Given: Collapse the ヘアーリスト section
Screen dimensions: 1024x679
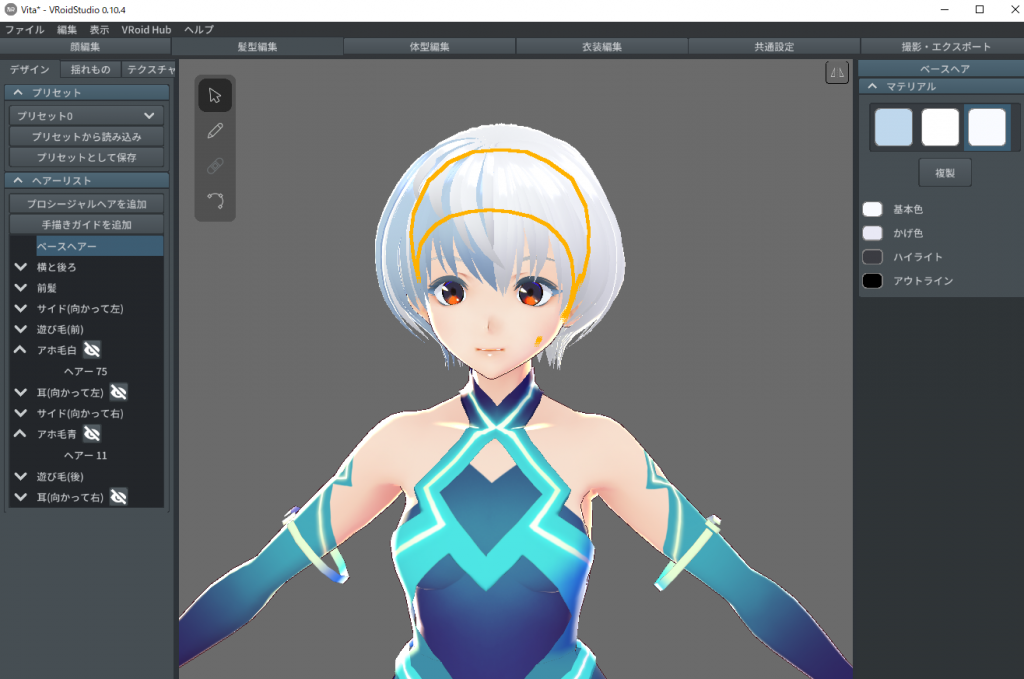Looking at the screenshot, I should [x=19, y=181].
